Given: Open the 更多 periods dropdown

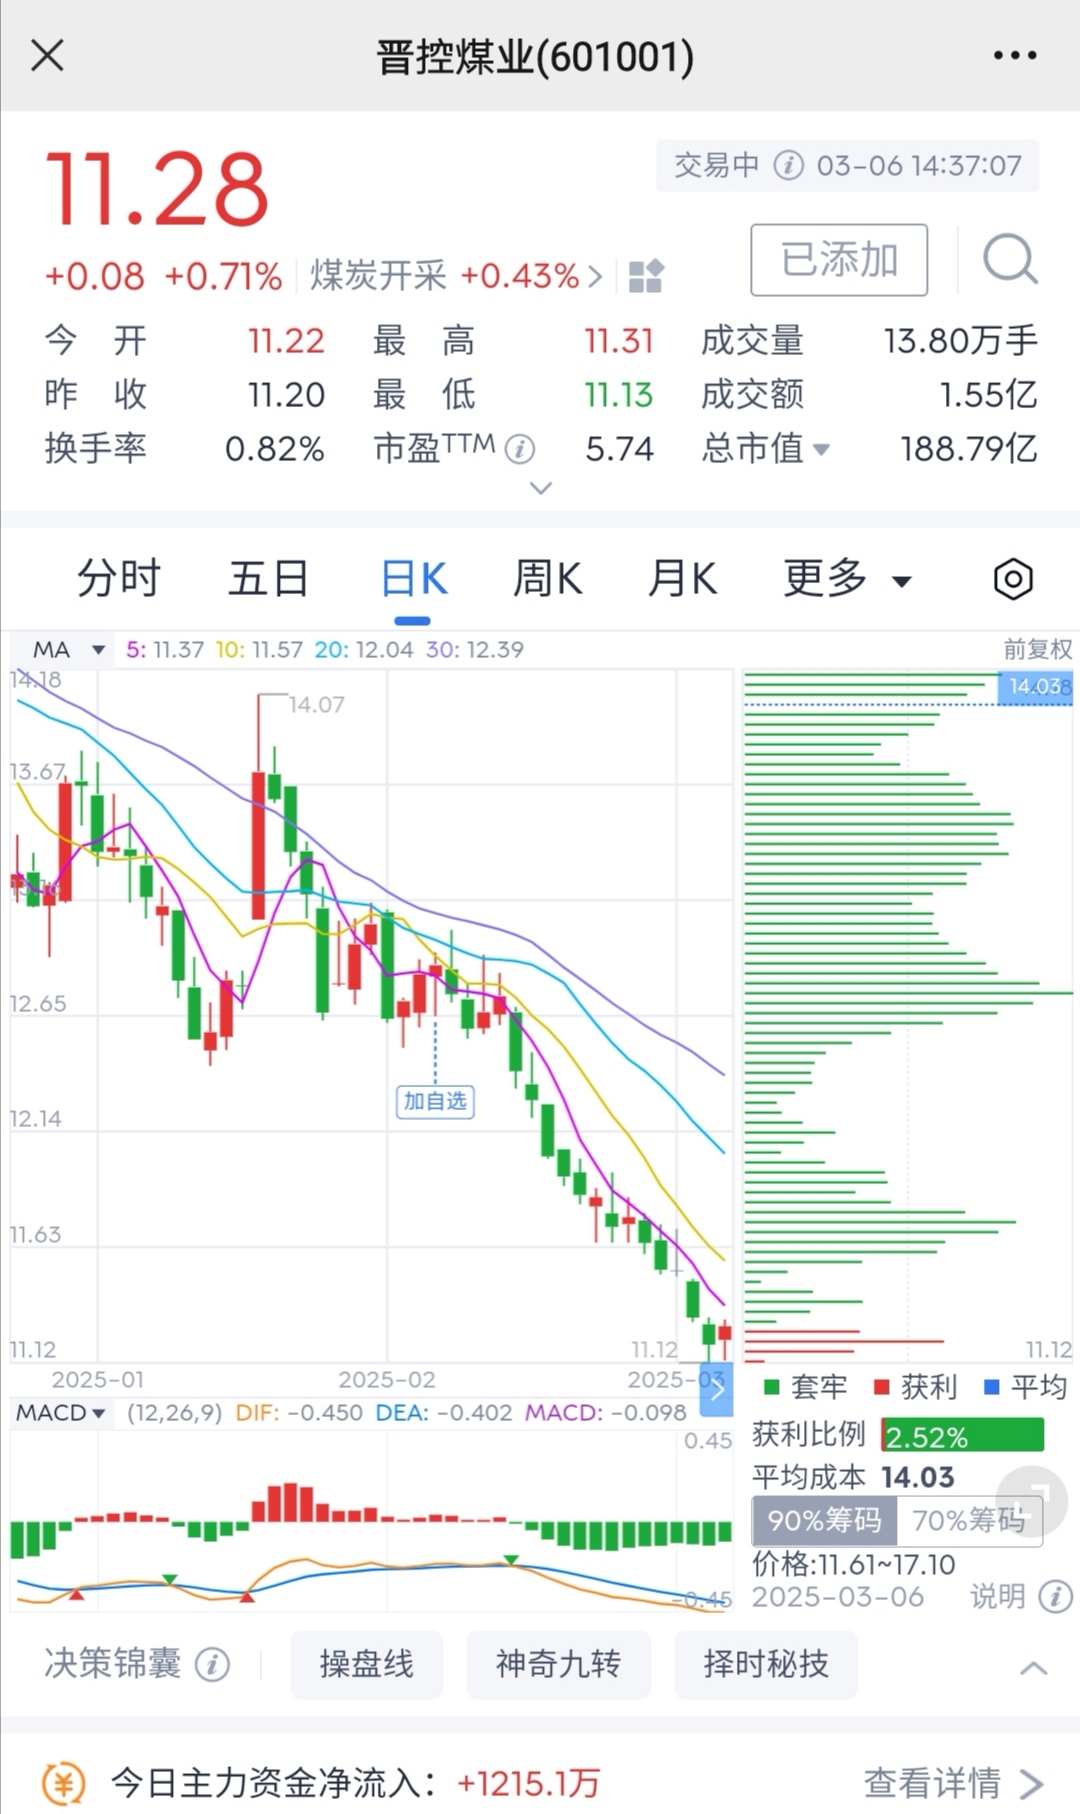Looking at the screenshot, I should pos(846,579).
